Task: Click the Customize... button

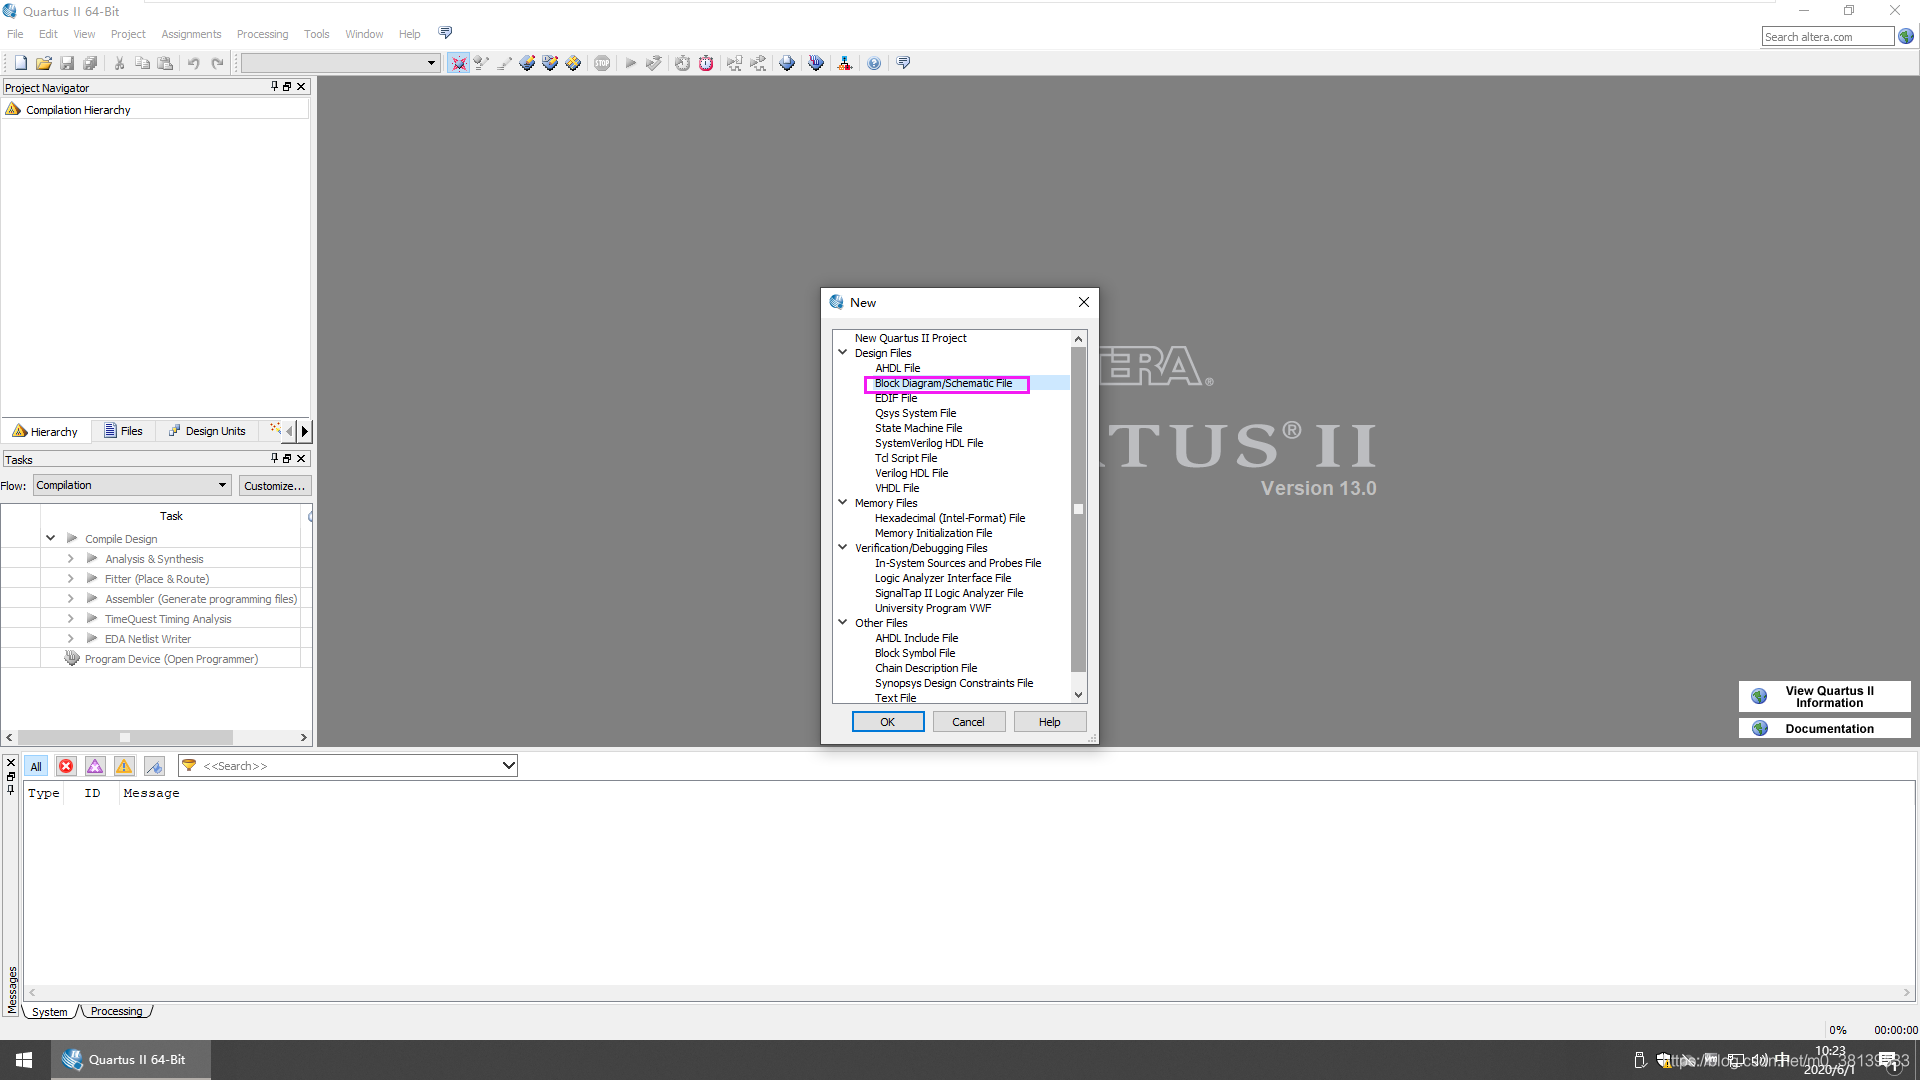Action: pyautogui.click(x=274, y=485)
